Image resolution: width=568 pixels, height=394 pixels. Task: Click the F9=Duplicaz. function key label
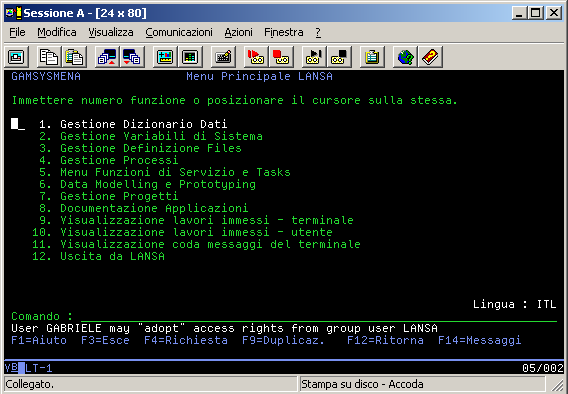(x=284, y=340)
